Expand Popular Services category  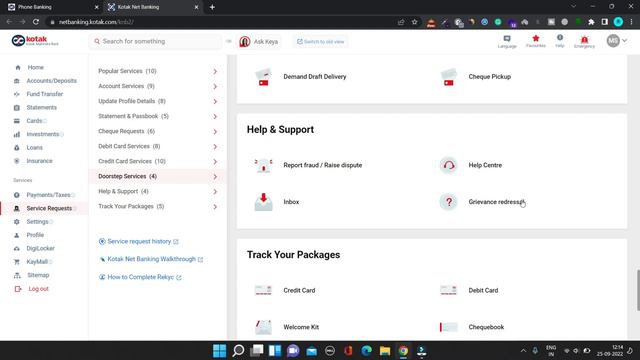tap(158, 71)
